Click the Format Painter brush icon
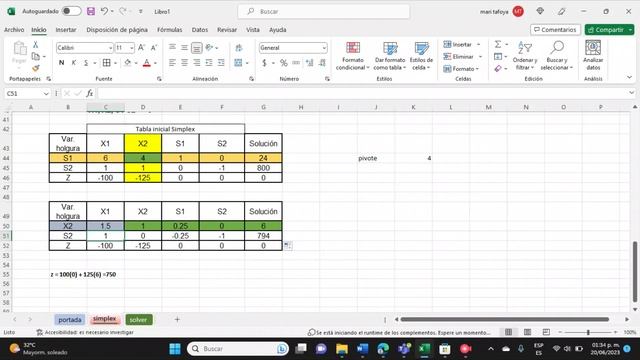This screenshot has width=640, height=360. pos(36,68)
